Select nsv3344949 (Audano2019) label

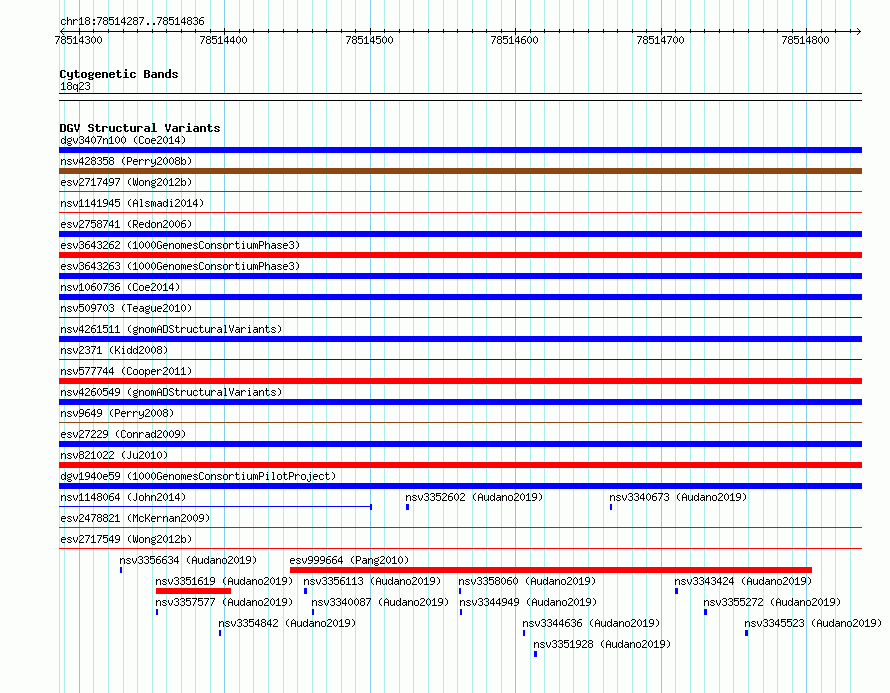pos(528,602)
